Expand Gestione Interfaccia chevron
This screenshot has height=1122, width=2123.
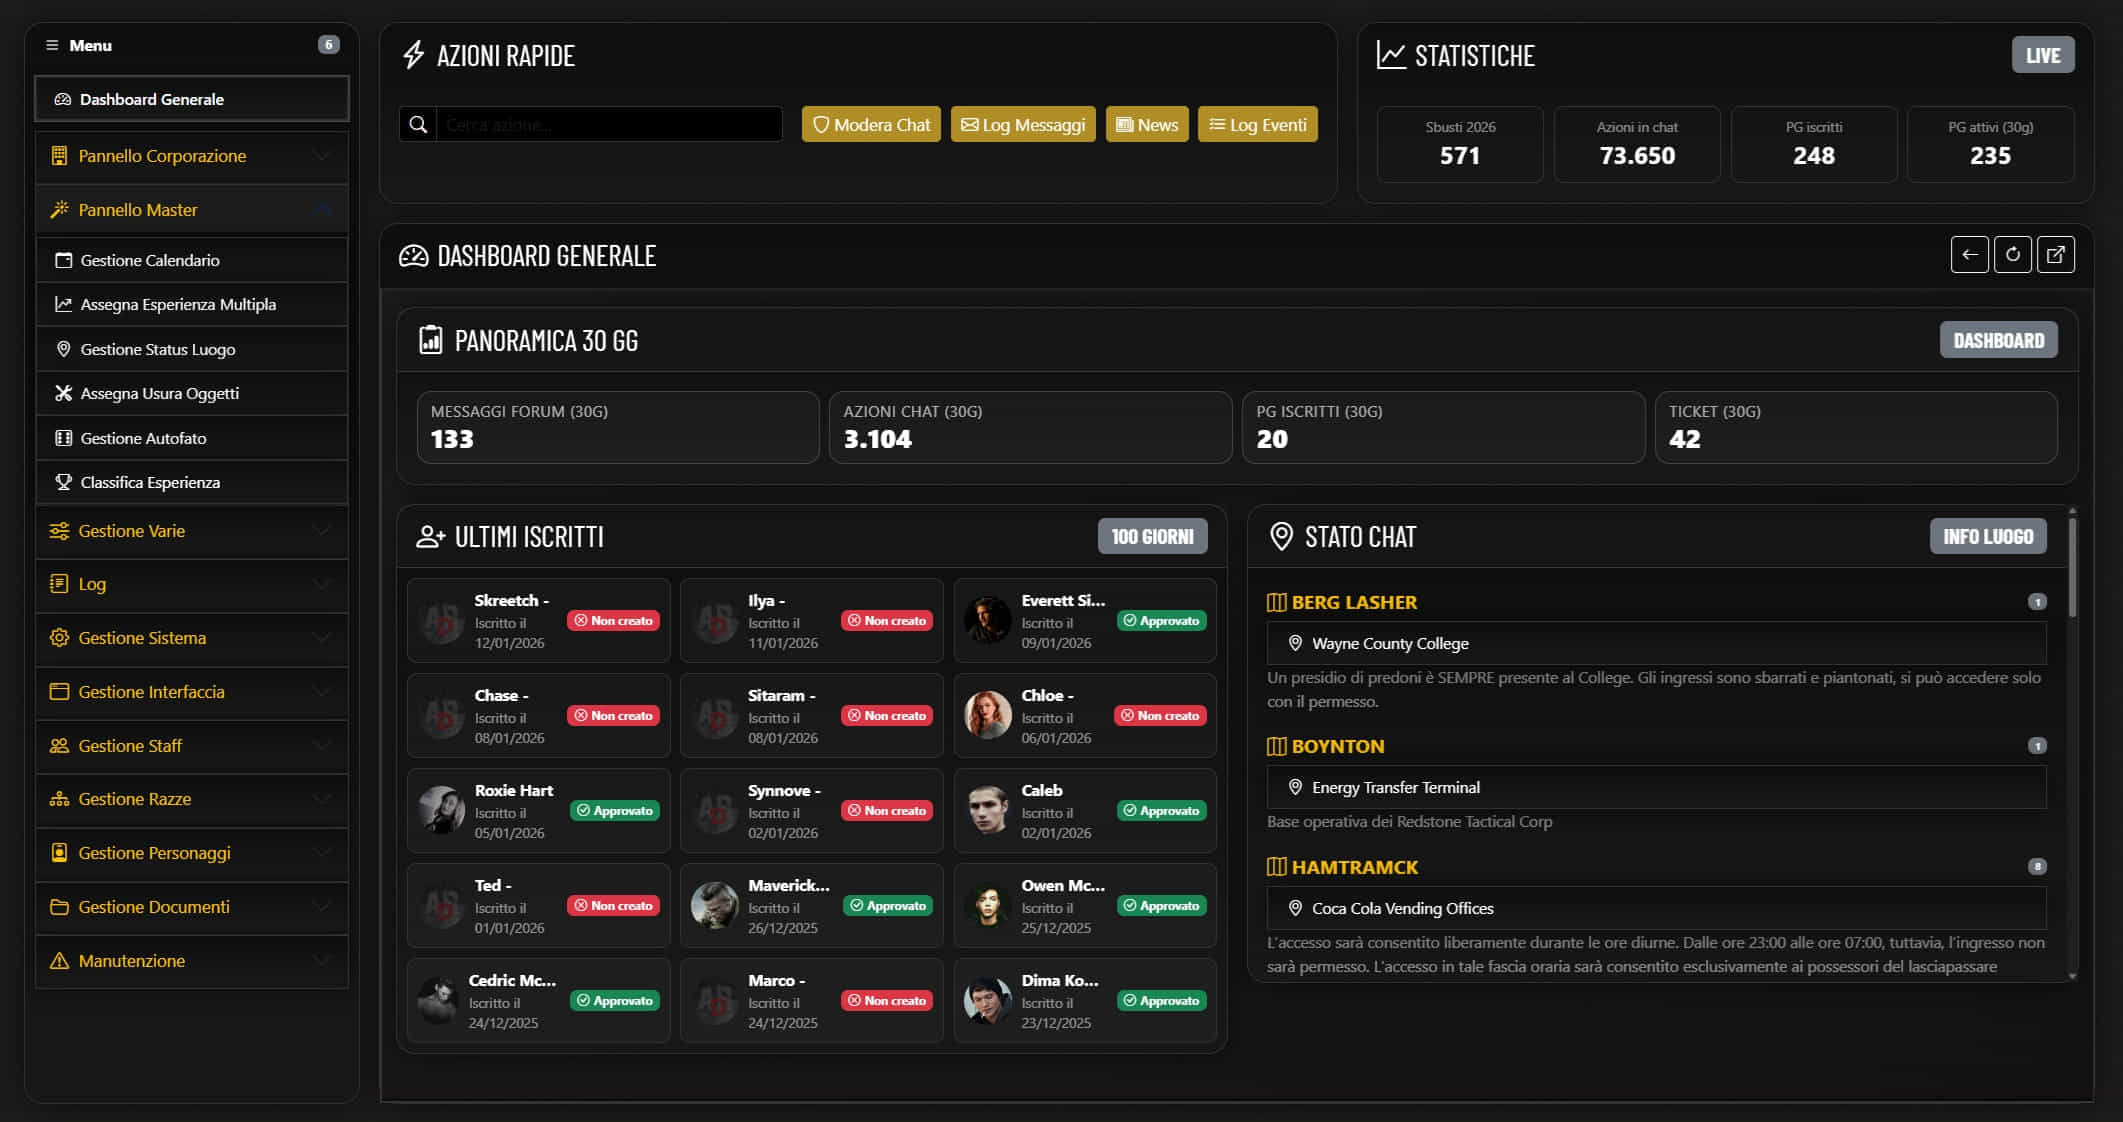[x=322, y=692]
